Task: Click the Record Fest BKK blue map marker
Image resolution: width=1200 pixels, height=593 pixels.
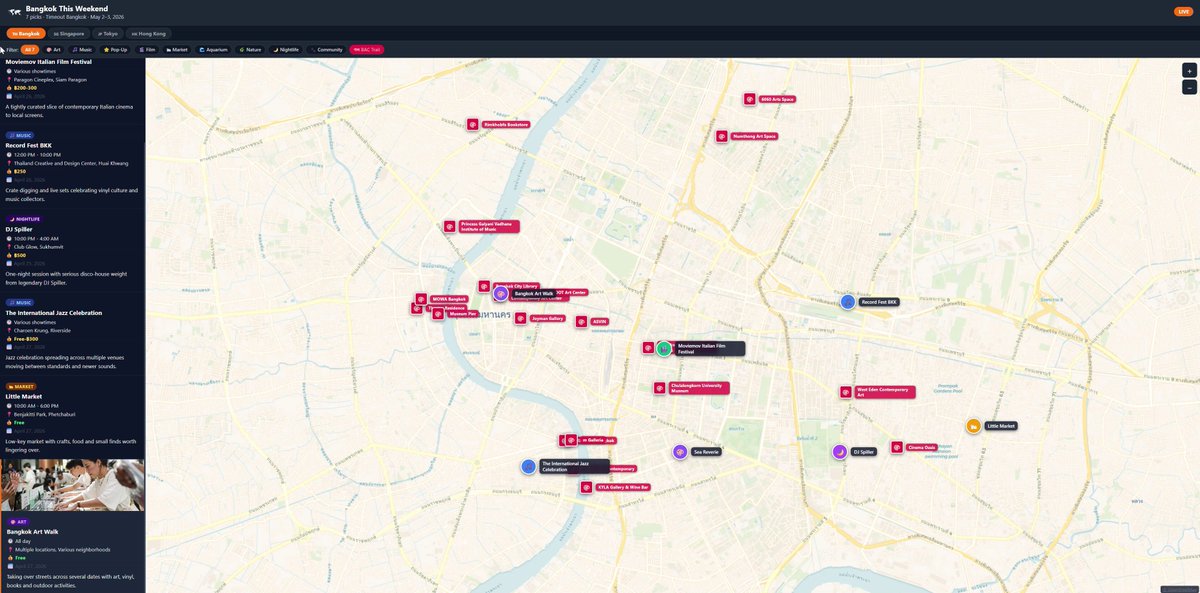Action: (848, 302)
